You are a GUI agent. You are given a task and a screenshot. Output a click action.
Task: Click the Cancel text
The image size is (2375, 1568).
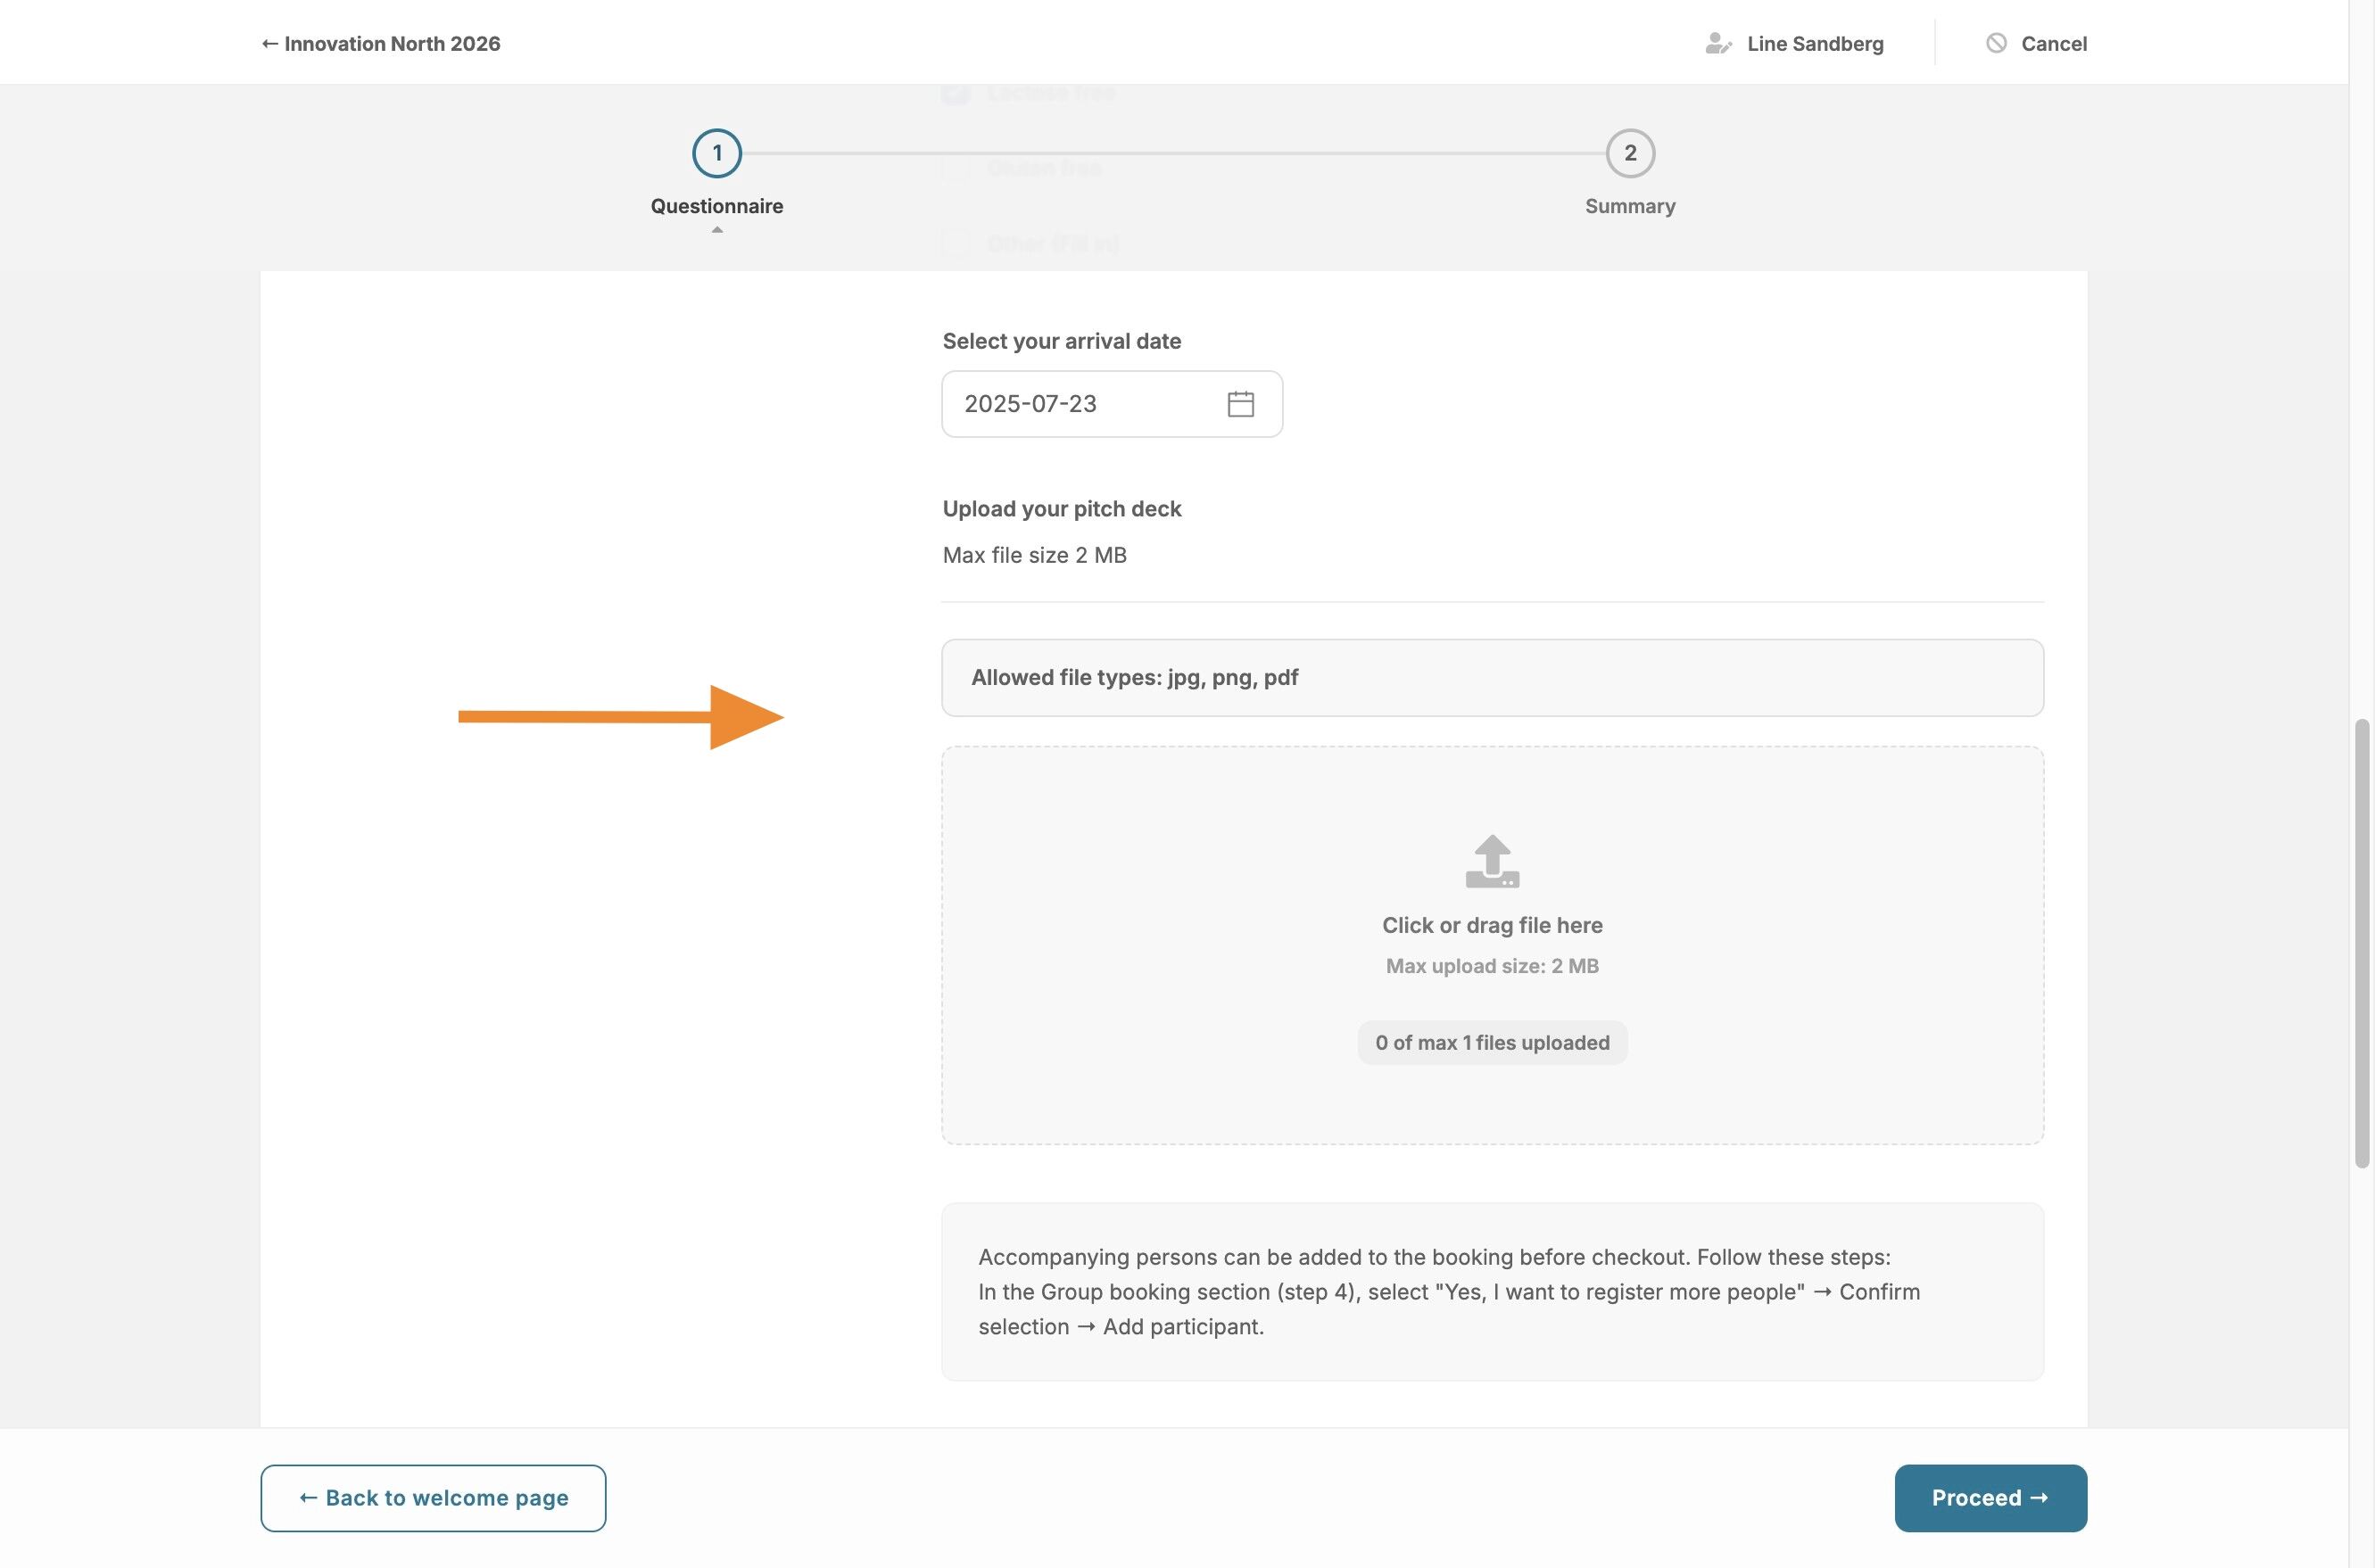pos(2053,44)
